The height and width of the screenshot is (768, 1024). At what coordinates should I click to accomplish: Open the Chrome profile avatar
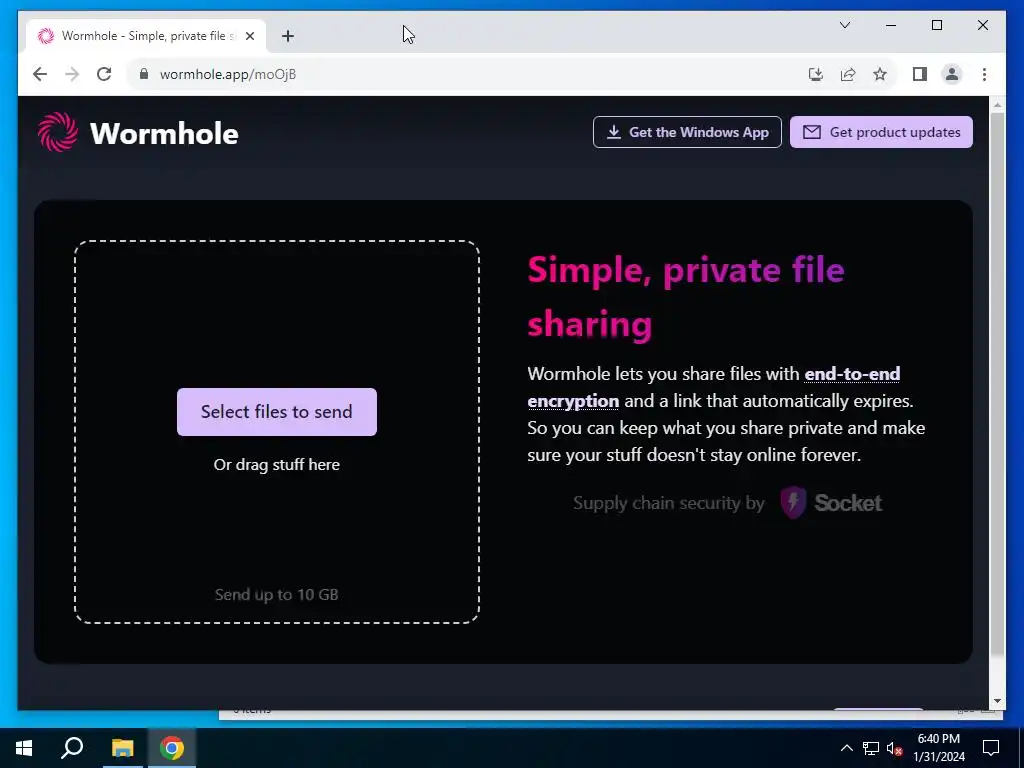pos(952,74)
